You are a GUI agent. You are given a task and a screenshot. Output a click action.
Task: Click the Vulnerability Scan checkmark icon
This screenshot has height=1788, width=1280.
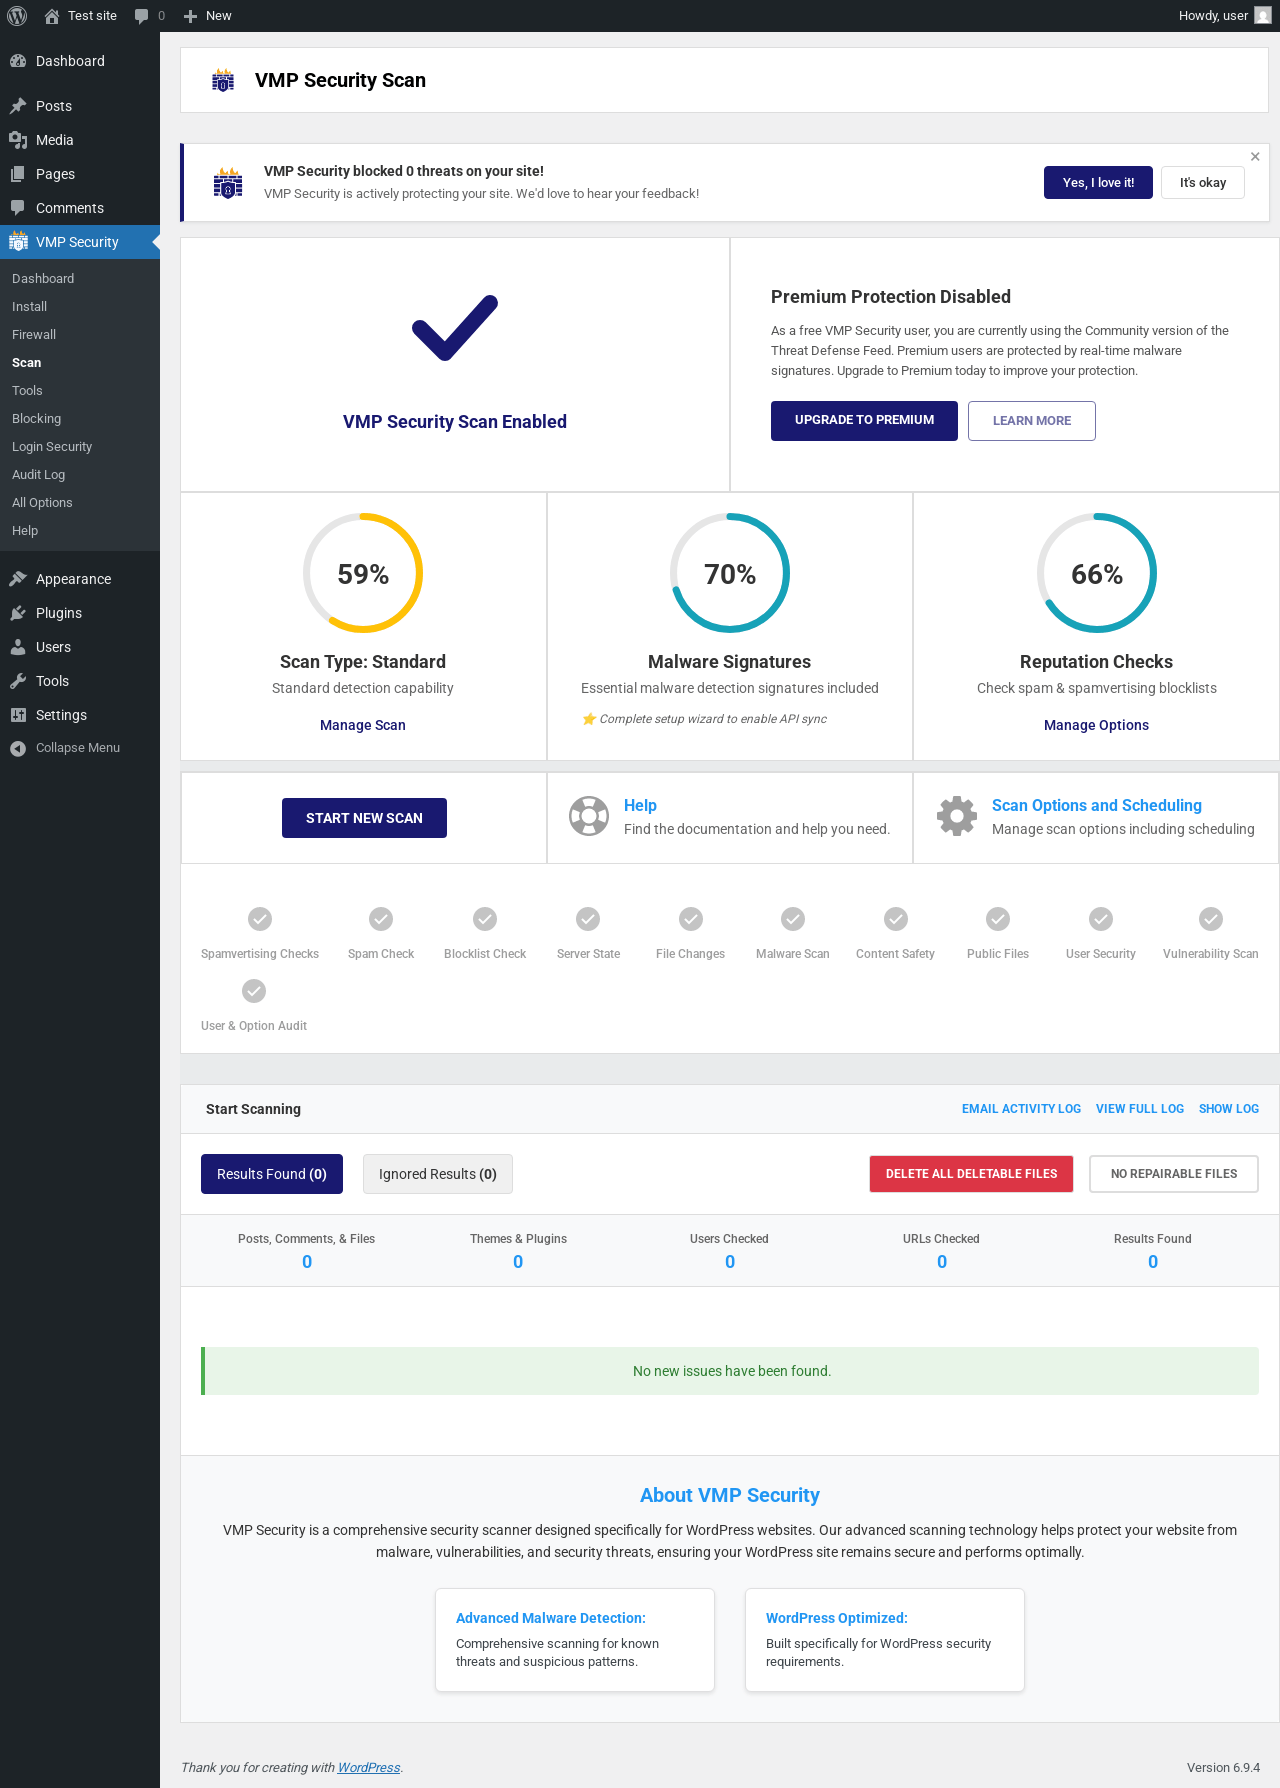(1211, 919)
